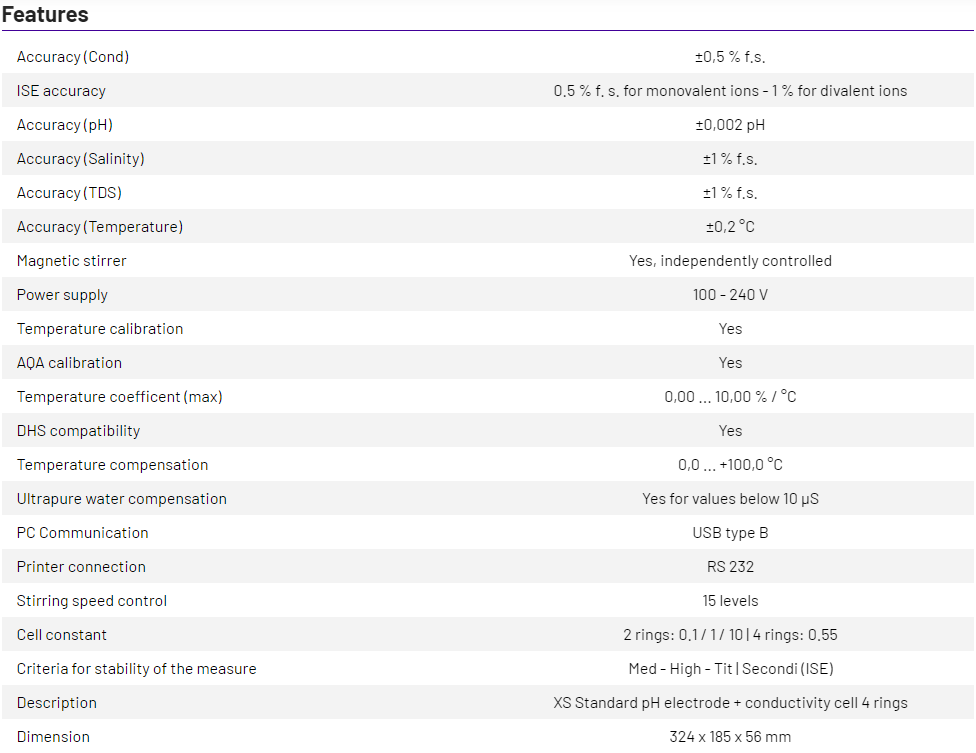Viewport: 976px width, 753px height.
Task: Click the Stirring speed control label
Action: tap(92, 601)
